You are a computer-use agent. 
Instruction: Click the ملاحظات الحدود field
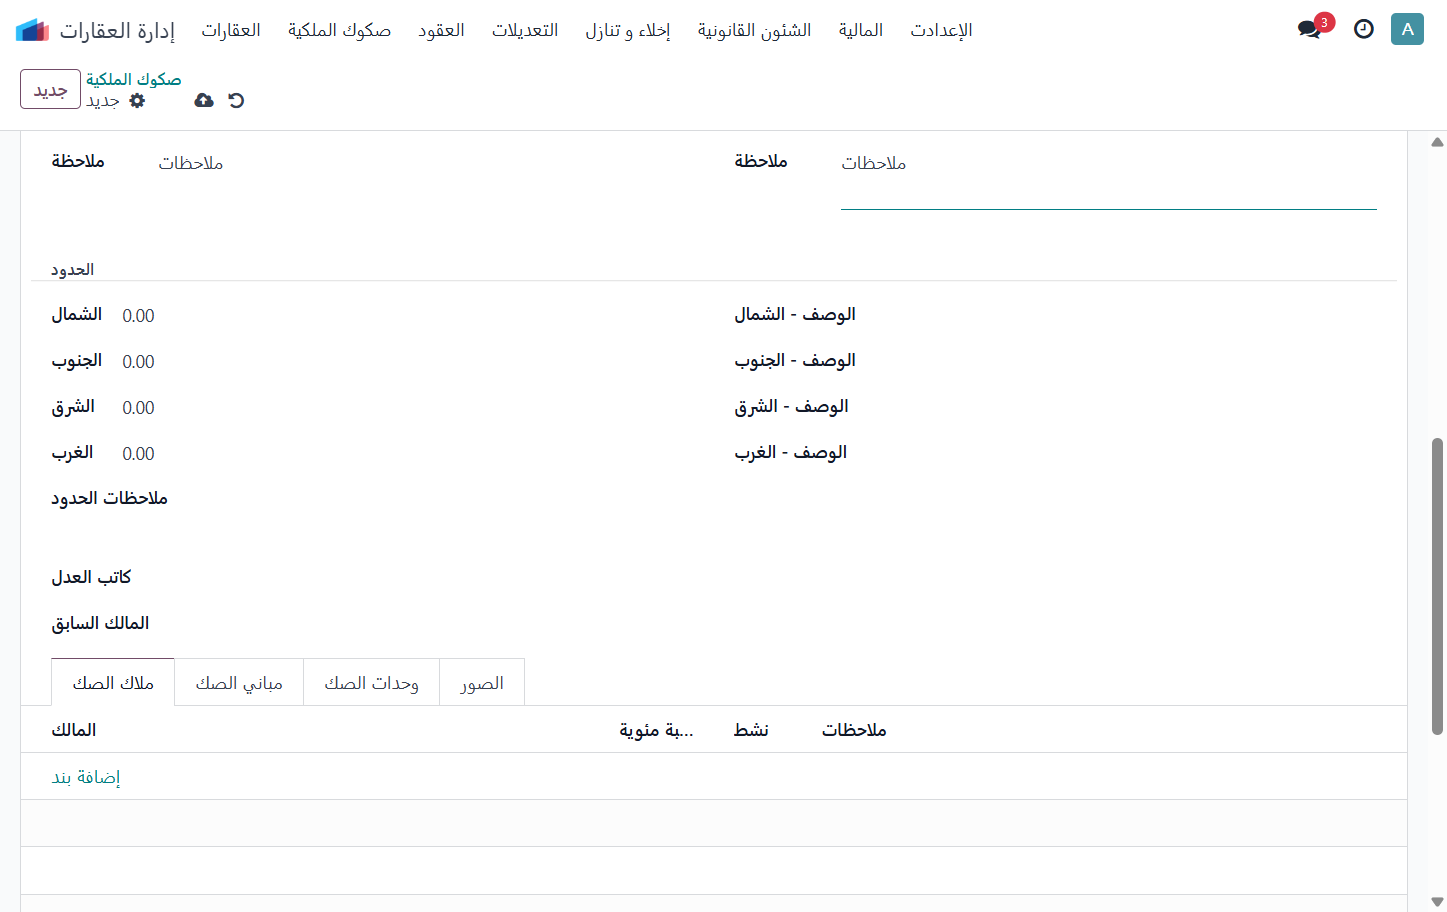[x=441, y=511]
